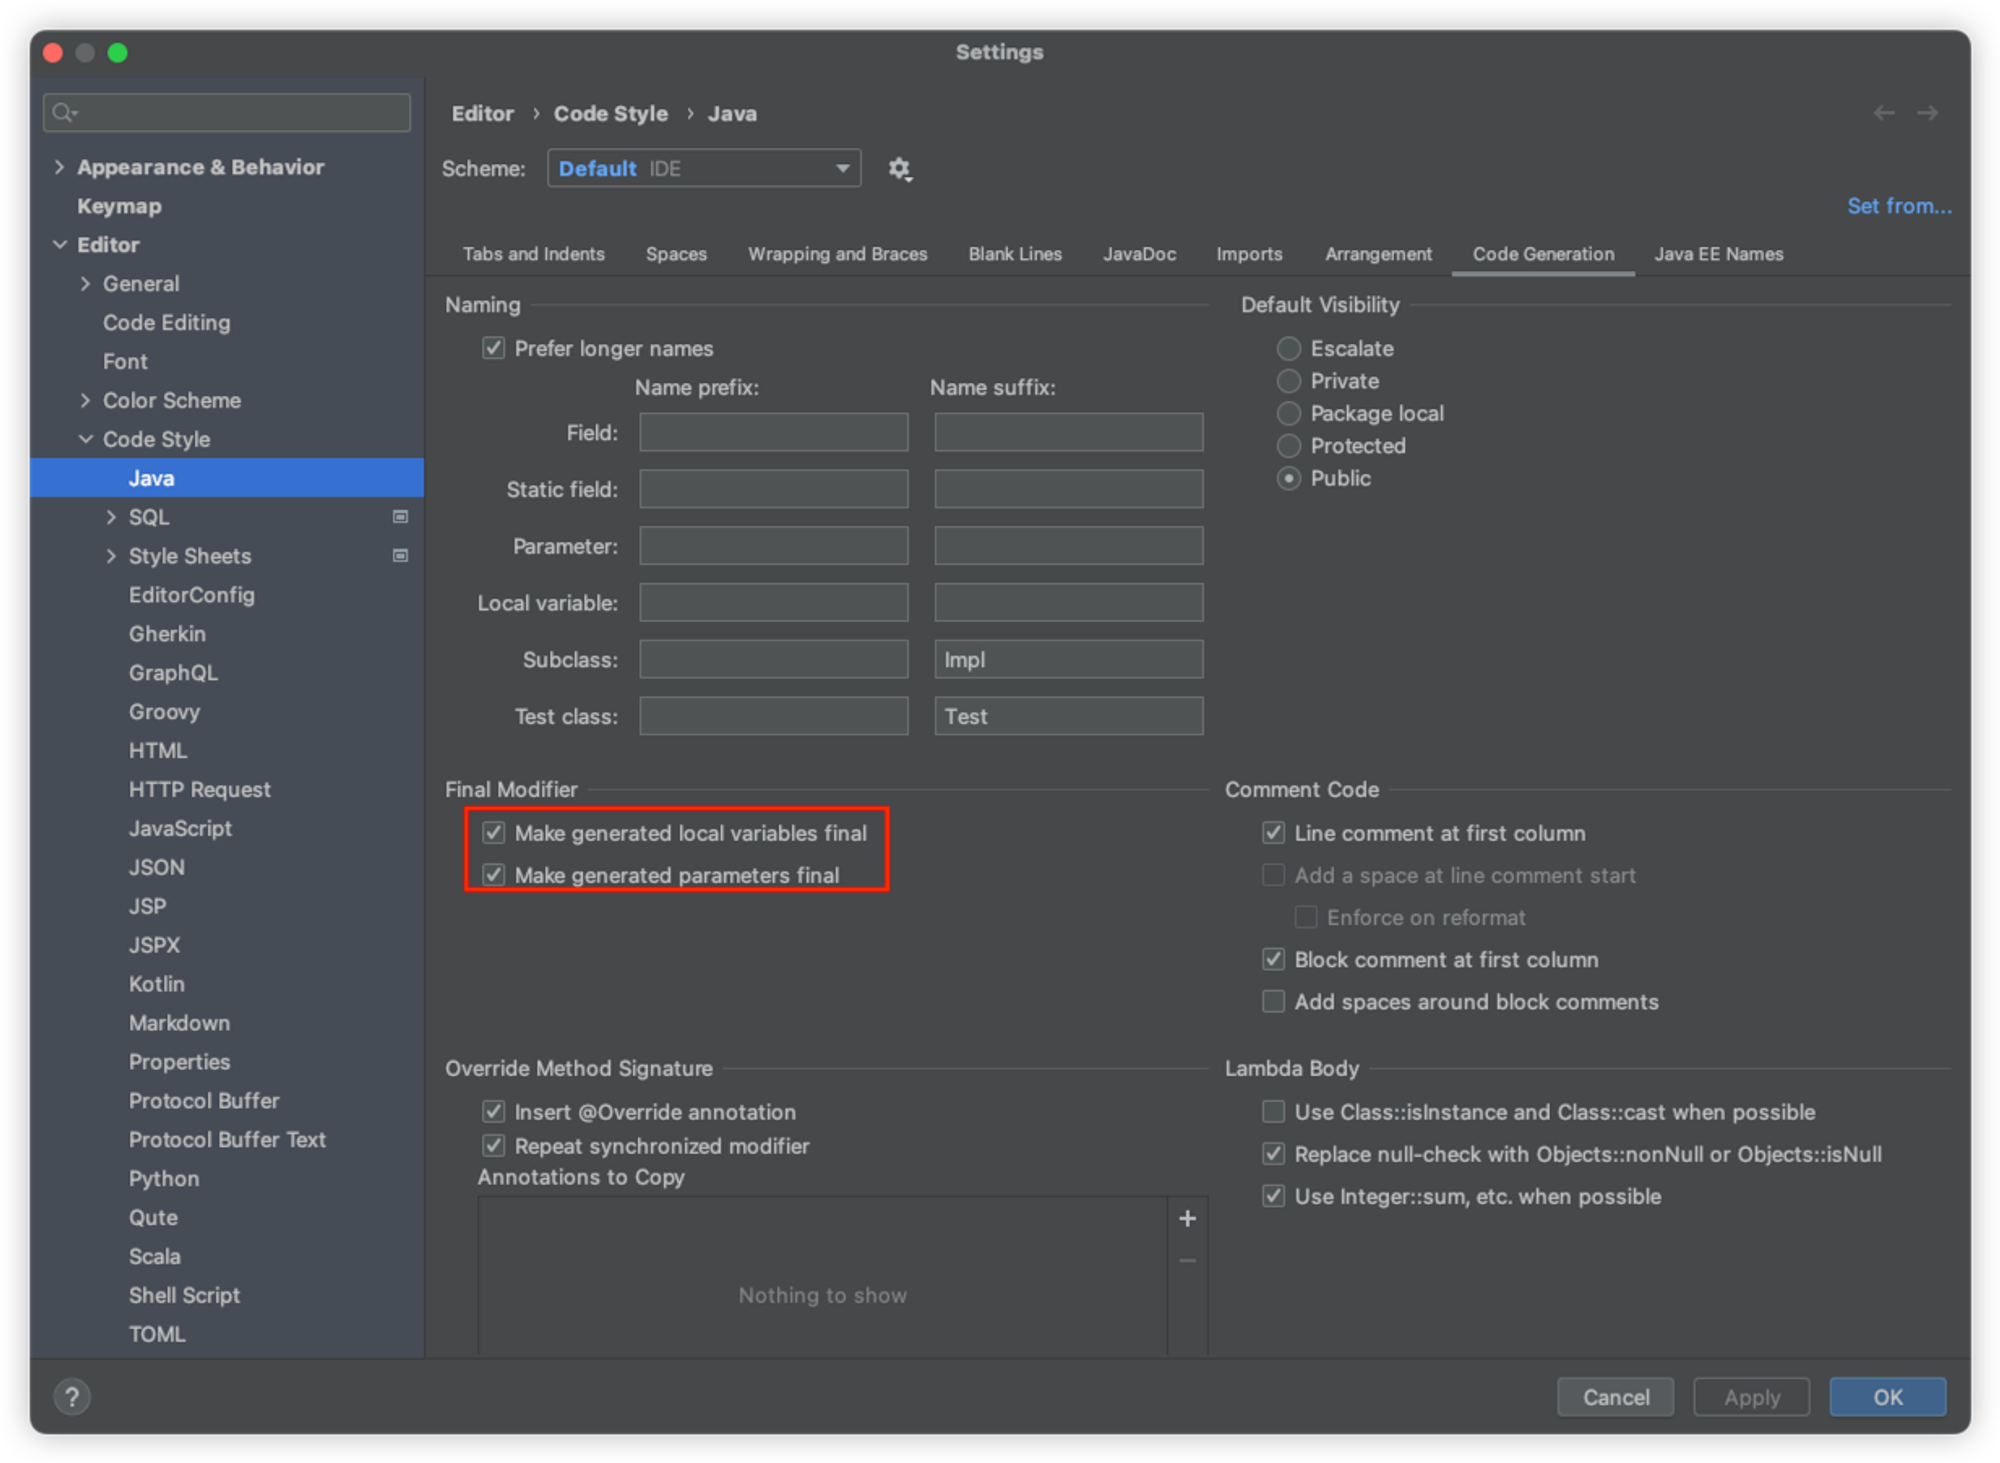Uncheck Make generated local variables final

(493, 833)
